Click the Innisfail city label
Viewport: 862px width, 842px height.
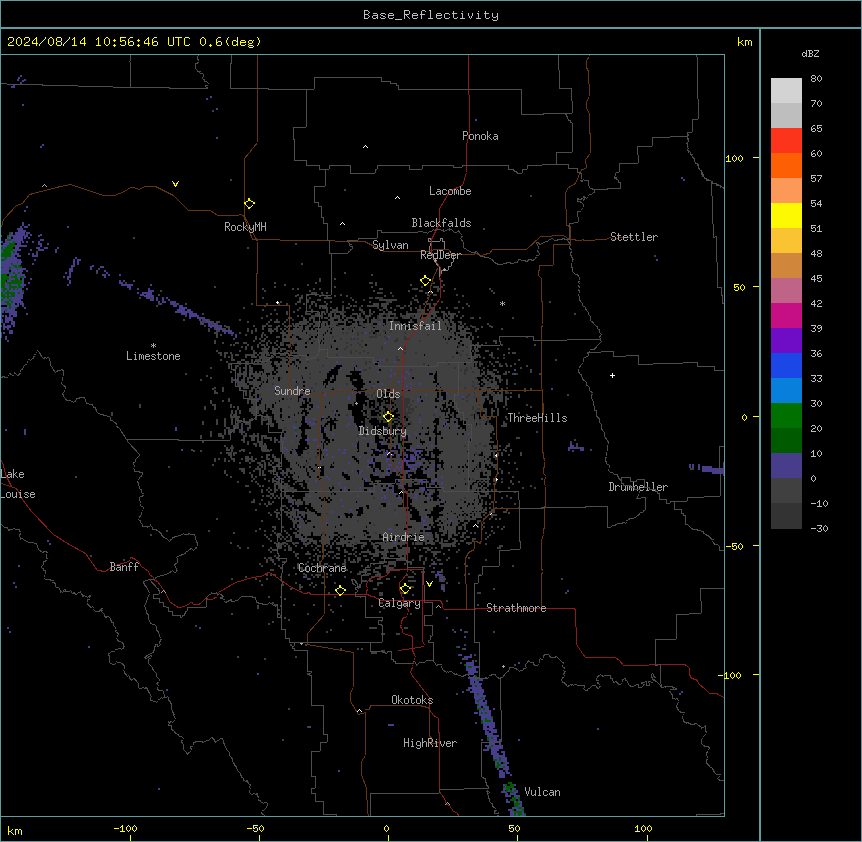pyautogui.click(x=415, y=326)
